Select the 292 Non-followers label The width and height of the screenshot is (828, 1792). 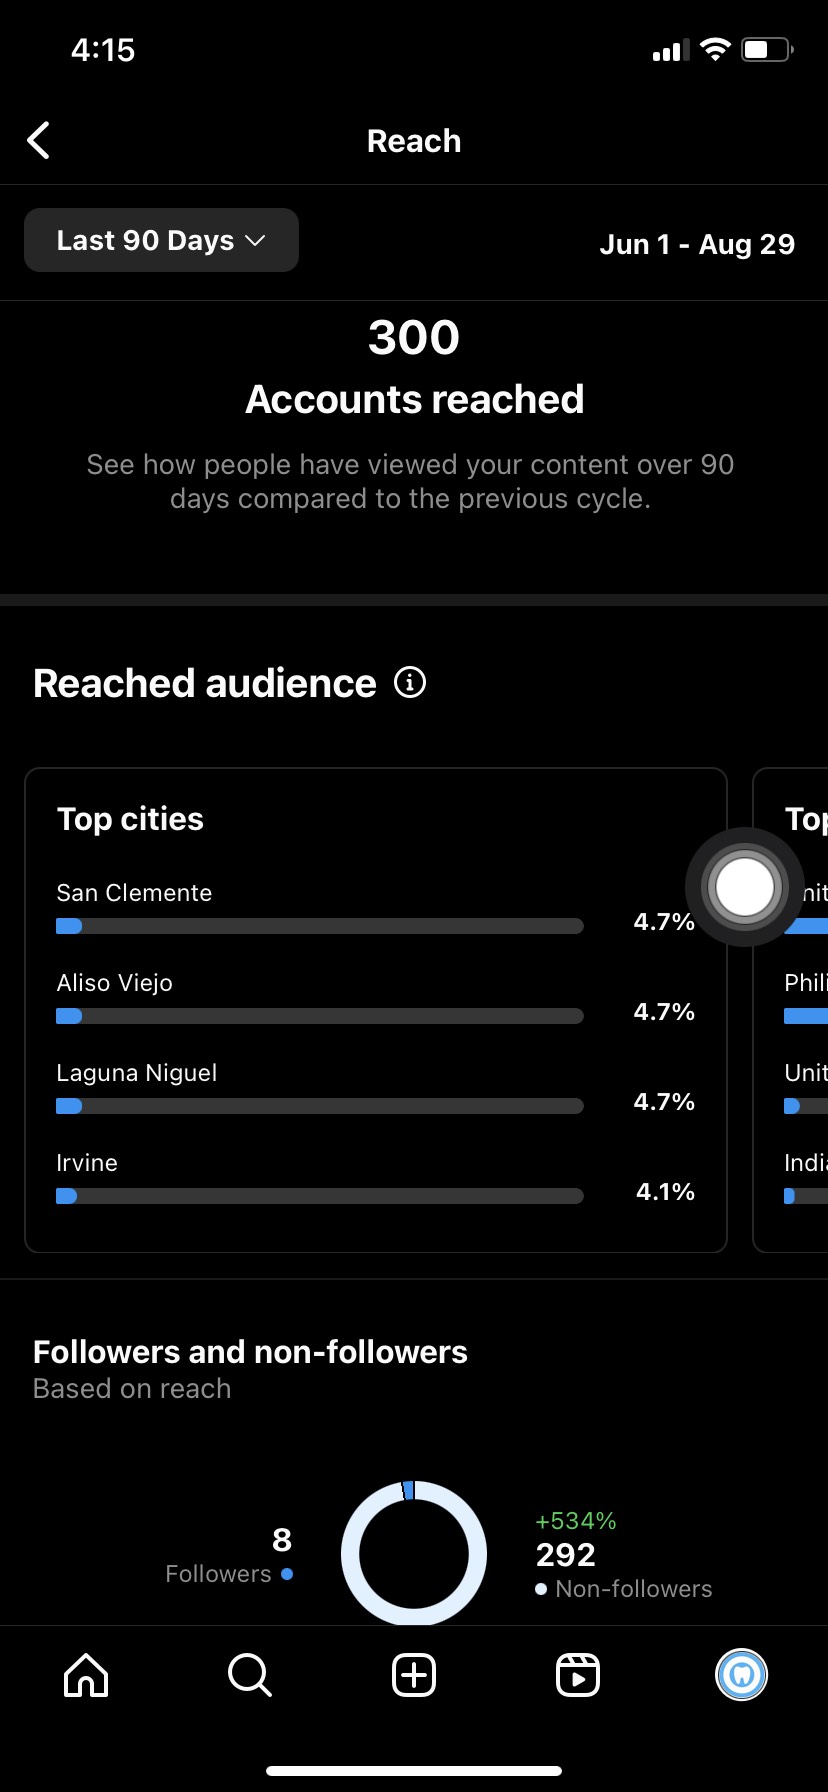[x=622, y=1572]
